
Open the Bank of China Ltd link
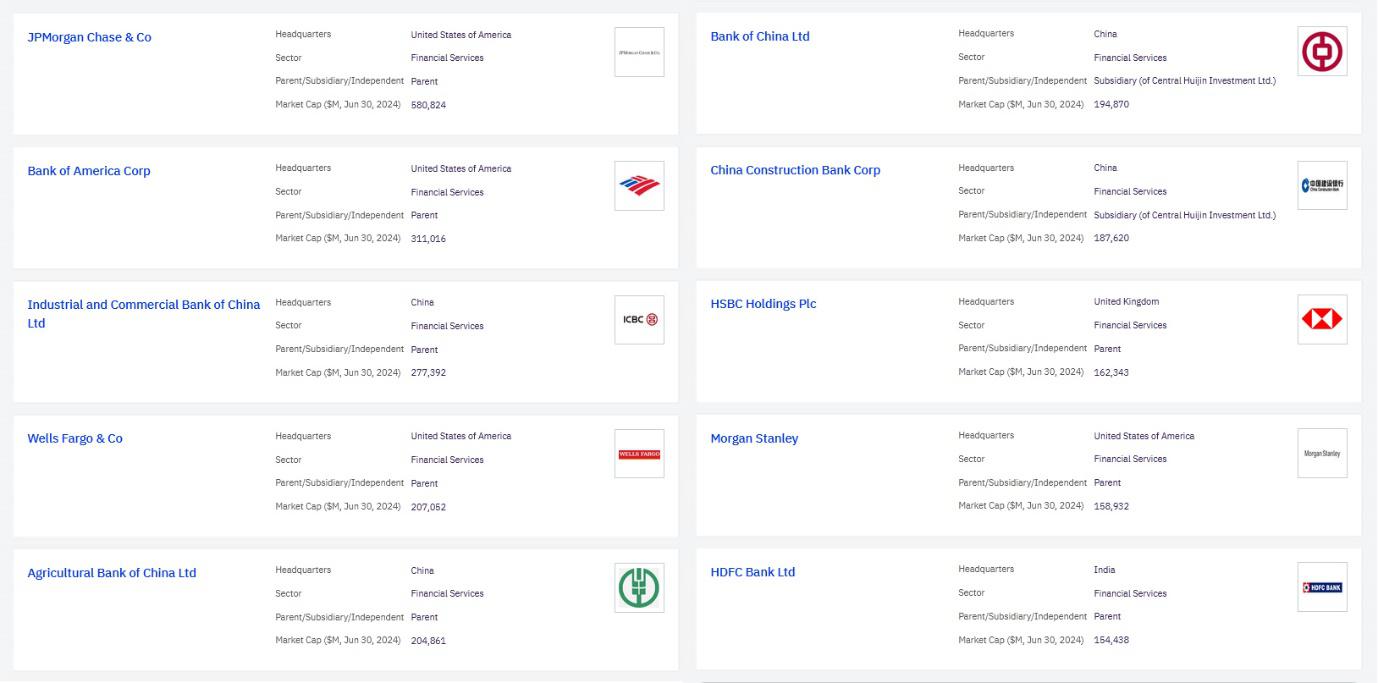click(x=760, y=36)
